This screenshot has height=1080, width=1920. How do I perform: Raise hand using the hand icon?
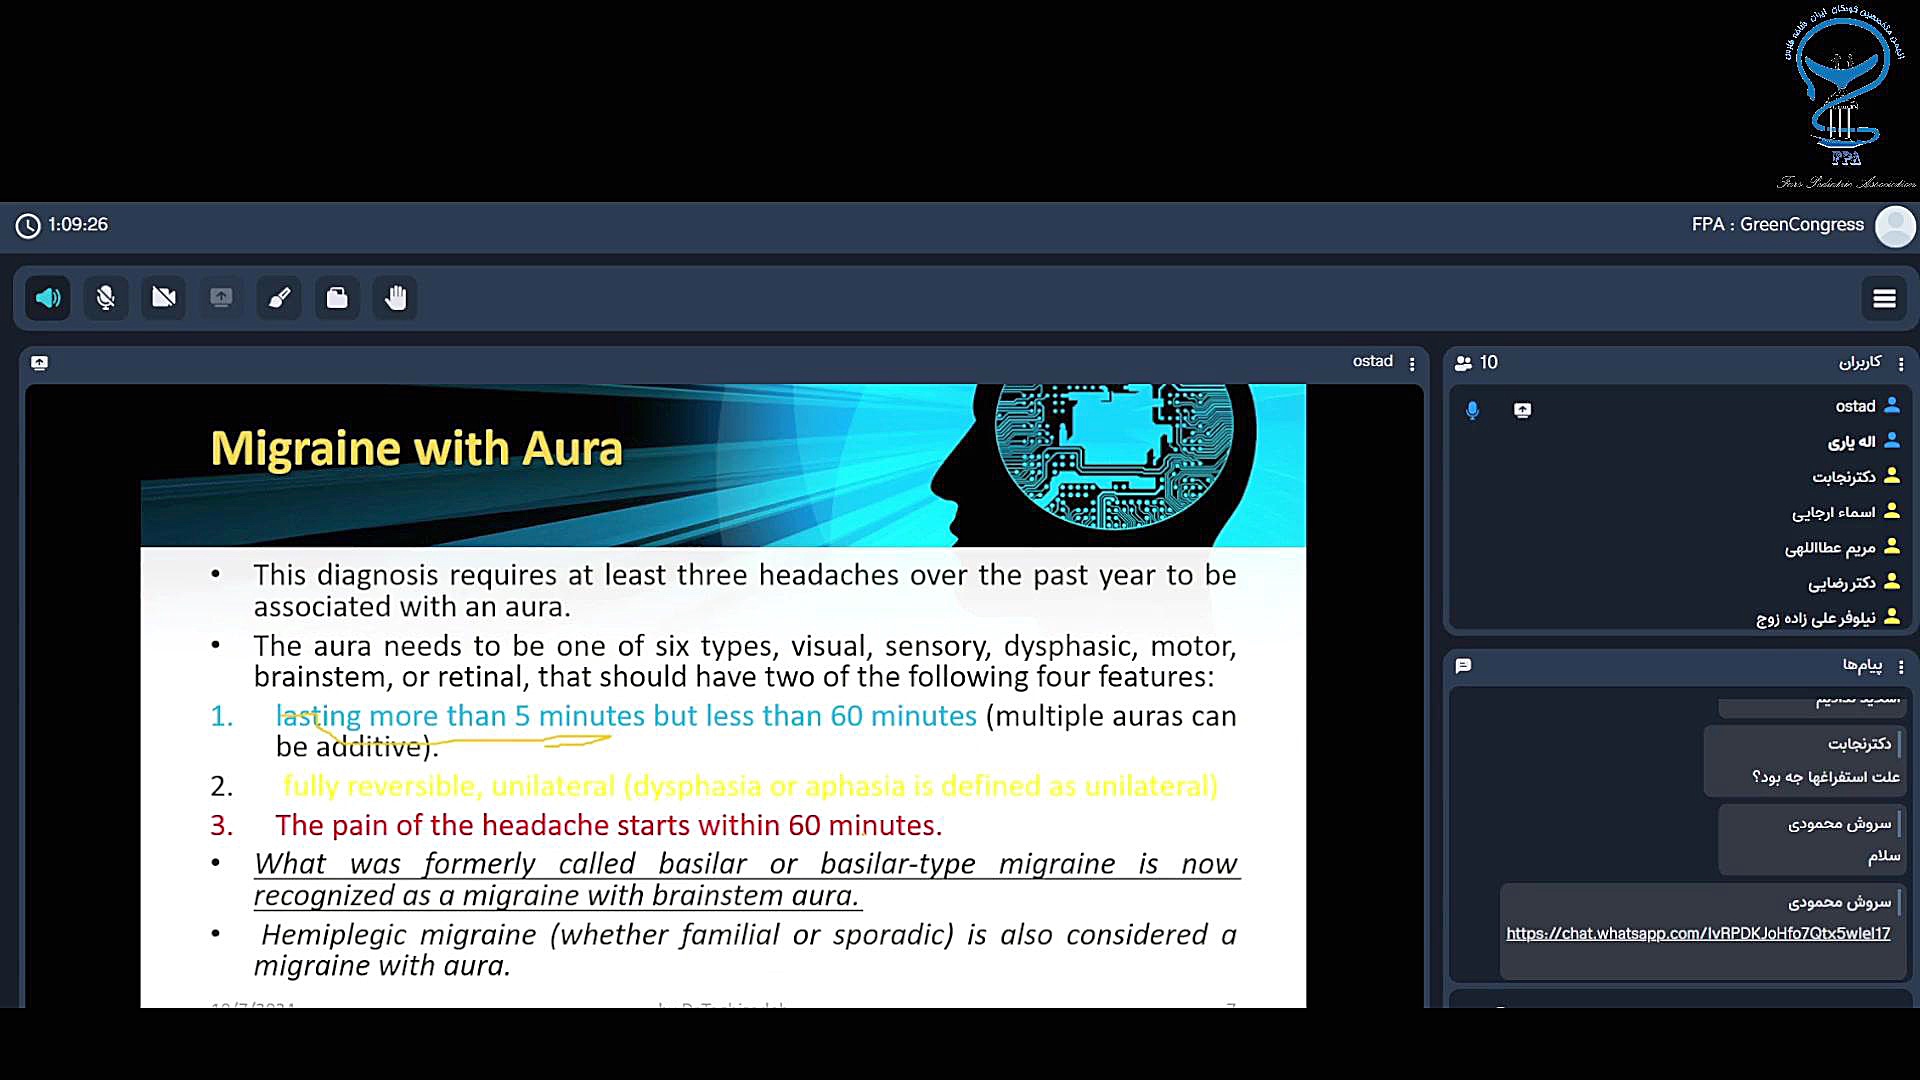(395, 298)
